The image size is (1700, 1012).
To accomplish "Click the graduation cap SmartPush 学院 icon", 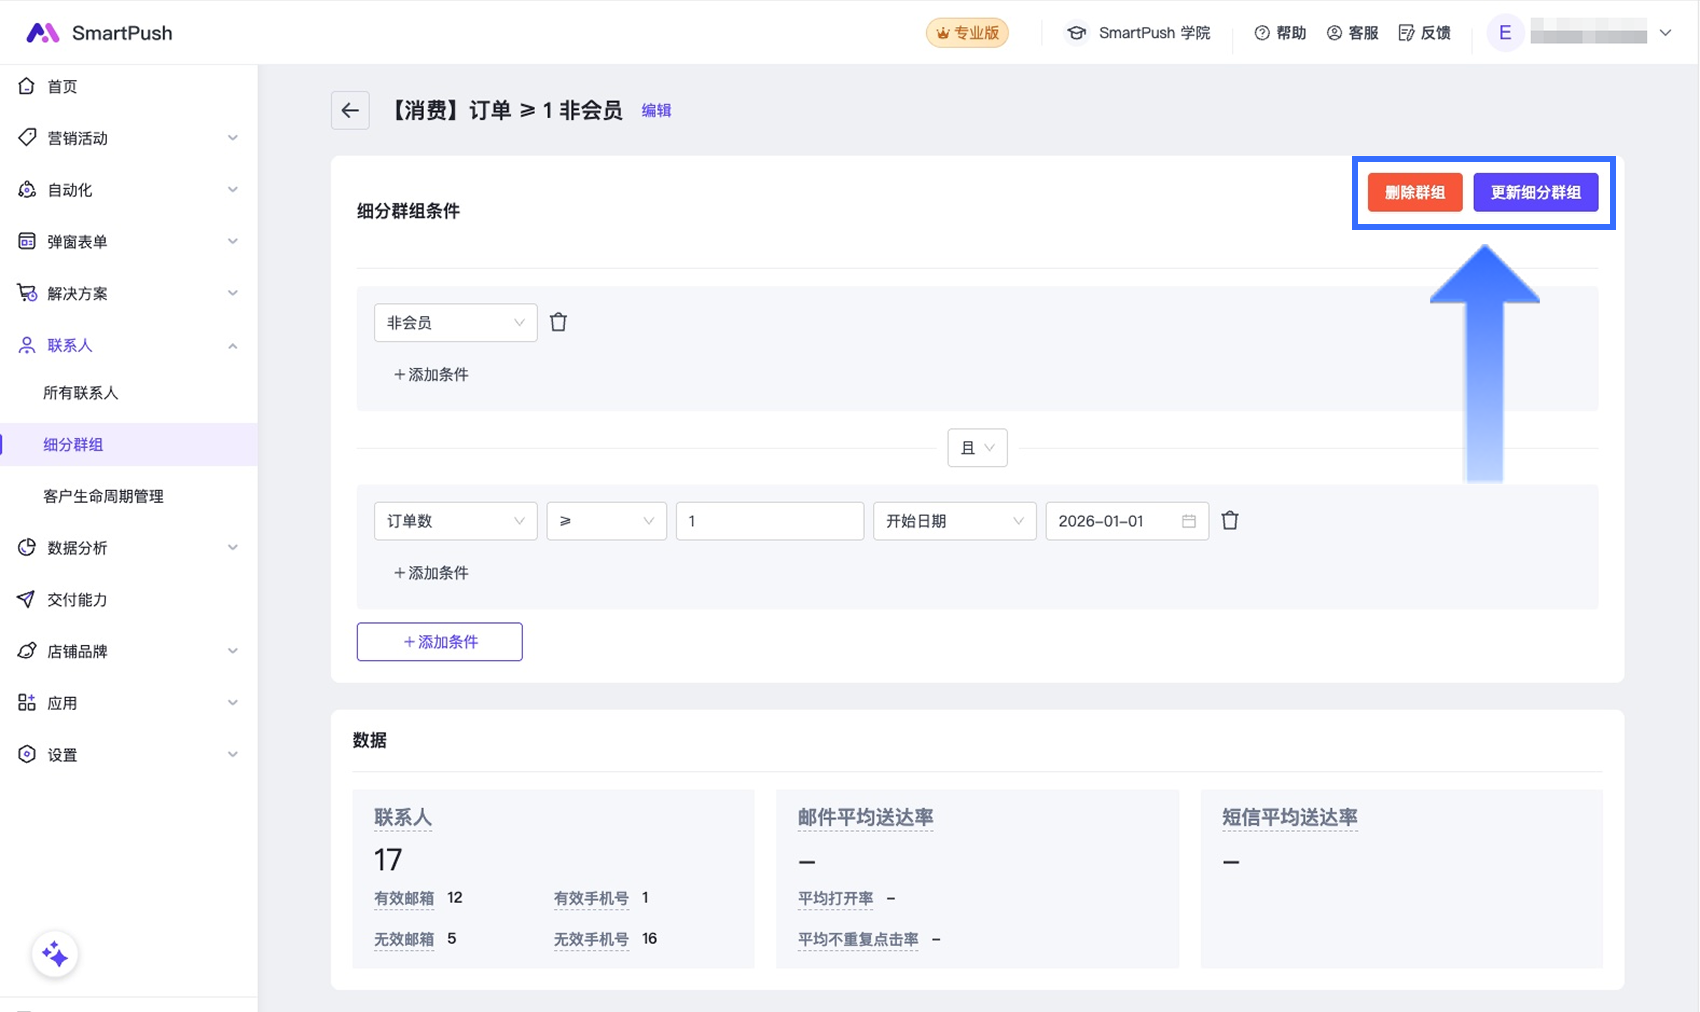I will (1076, 33).
